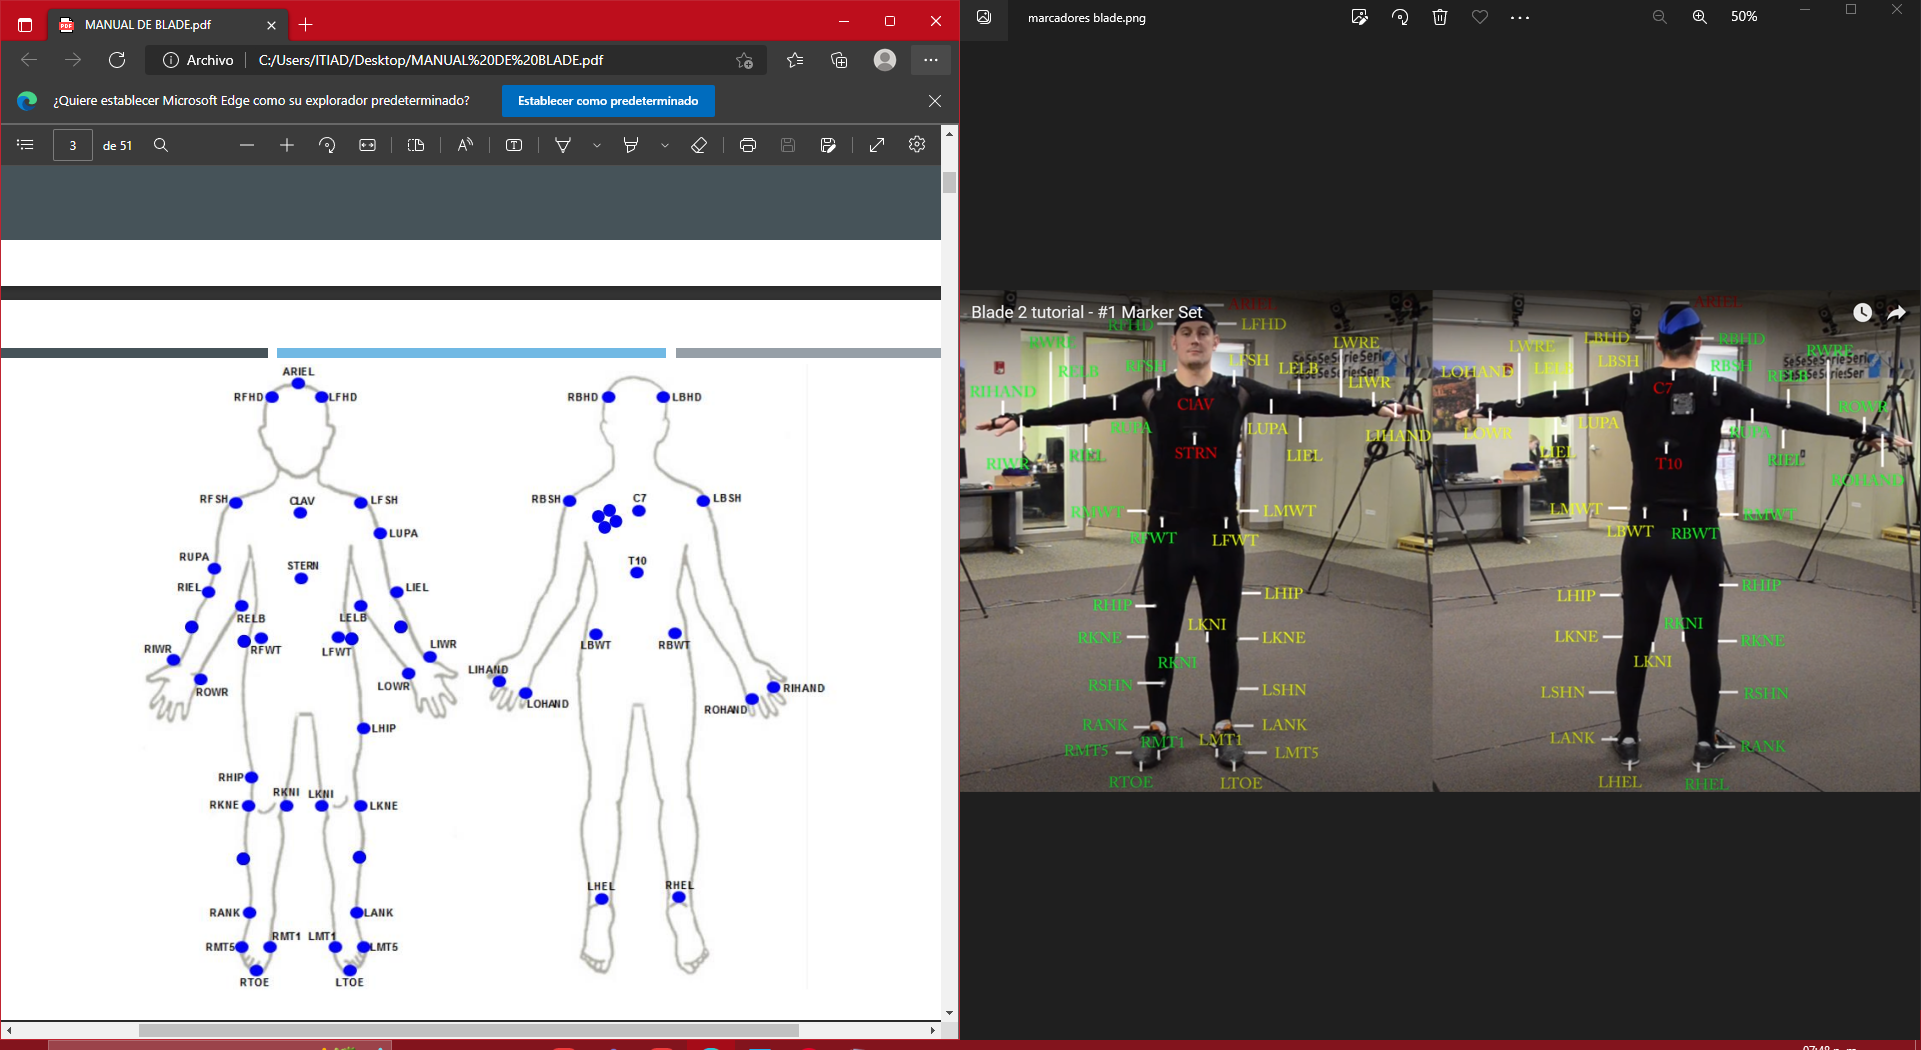Click the LTOE marker label in PDF
Screen dimensions: 1921x1050
(349, 982)
